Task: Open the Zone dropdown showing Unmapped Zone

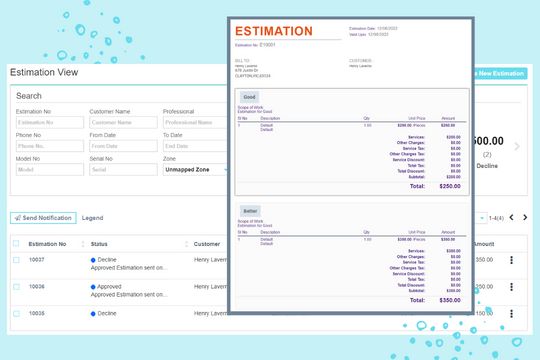Action: pos(195,169)
